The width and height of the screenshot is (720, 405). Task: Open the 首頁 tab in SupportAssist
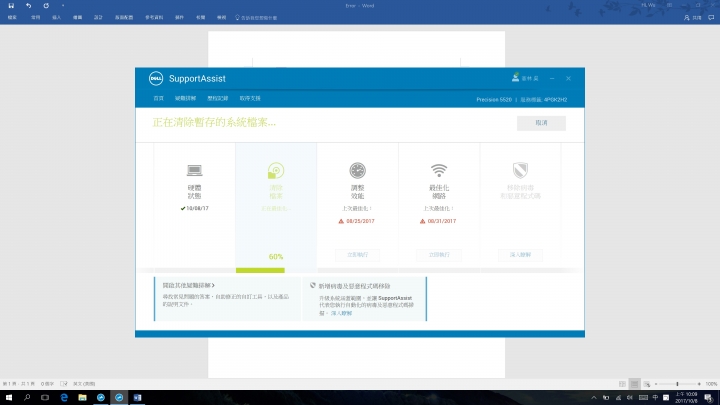[158, 98]
